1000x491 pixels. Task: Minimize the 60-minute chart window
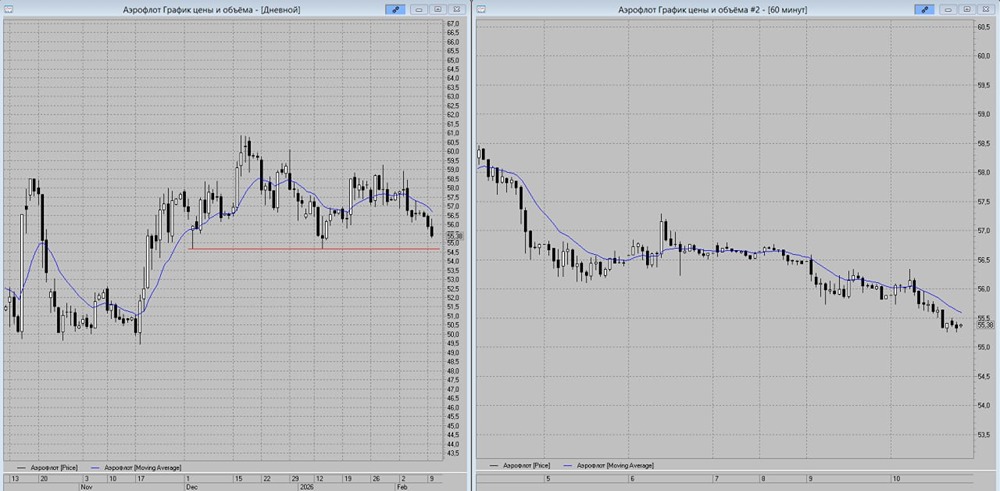[949, 10]
